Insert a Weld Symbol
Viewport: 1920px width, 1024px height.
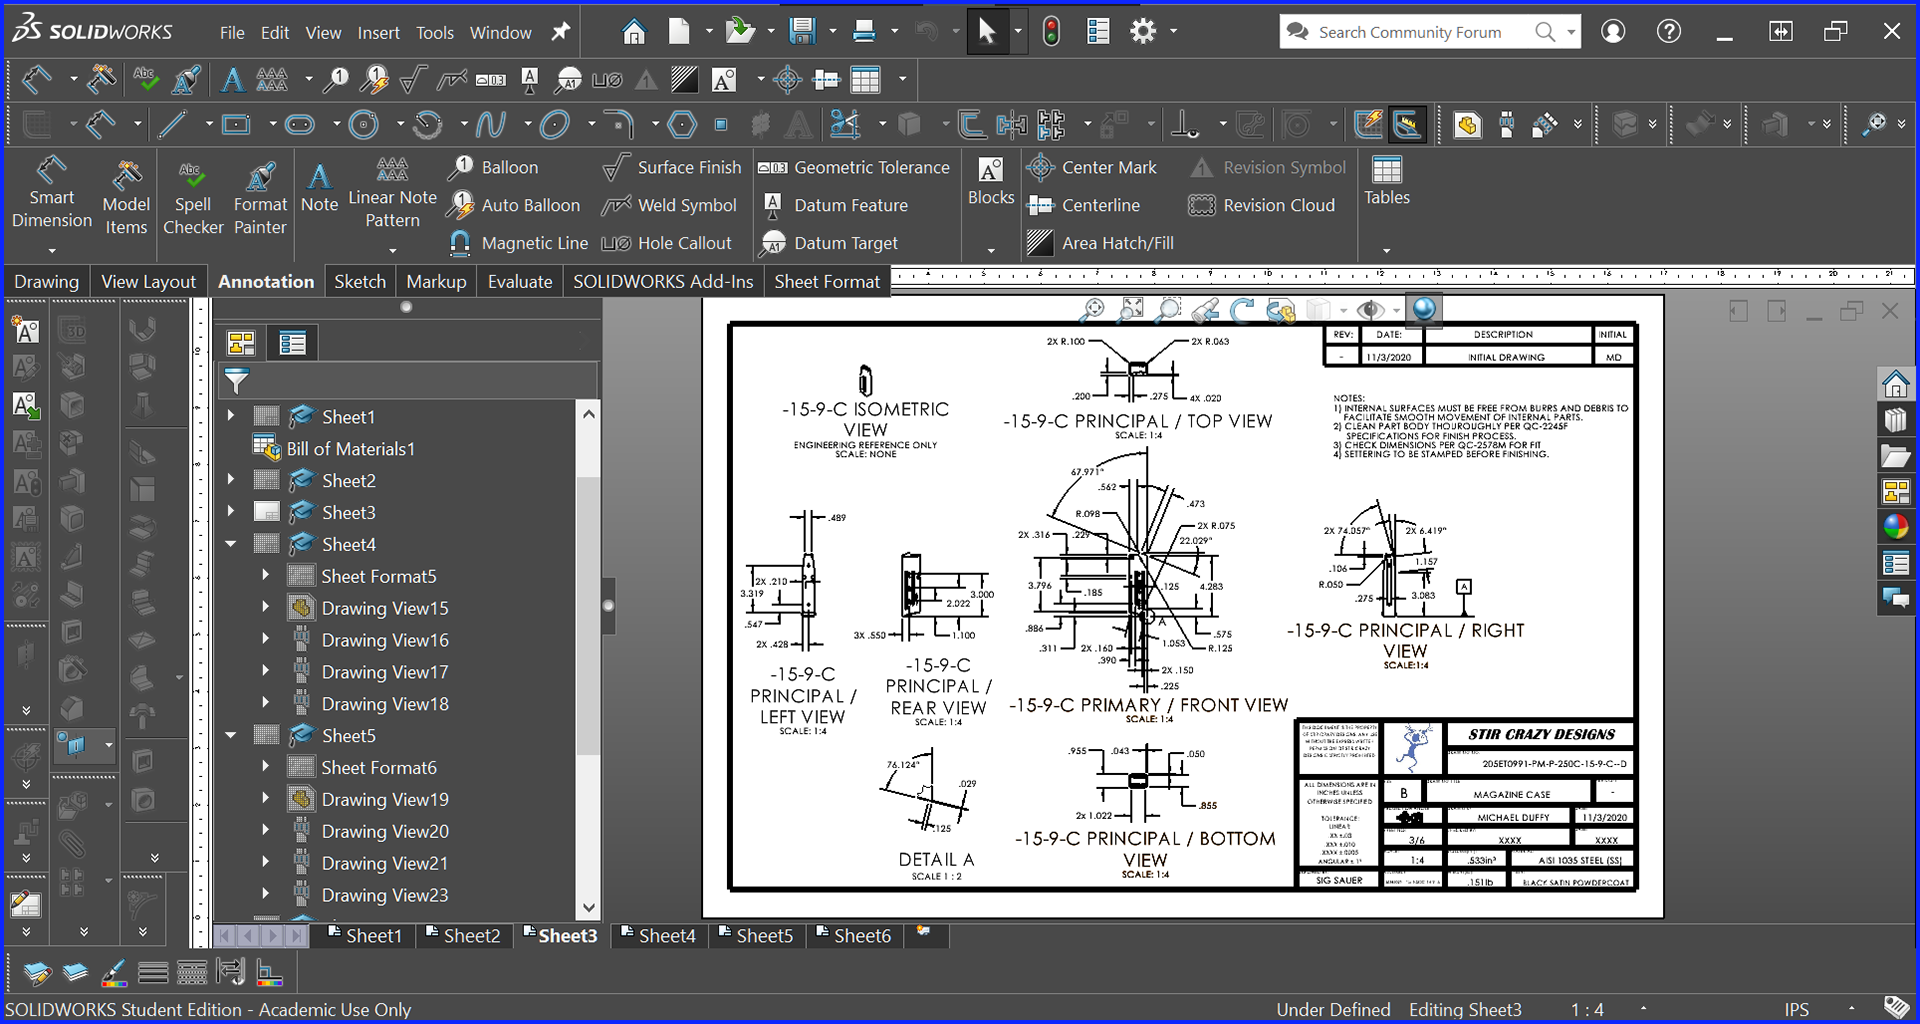(669, 205)
